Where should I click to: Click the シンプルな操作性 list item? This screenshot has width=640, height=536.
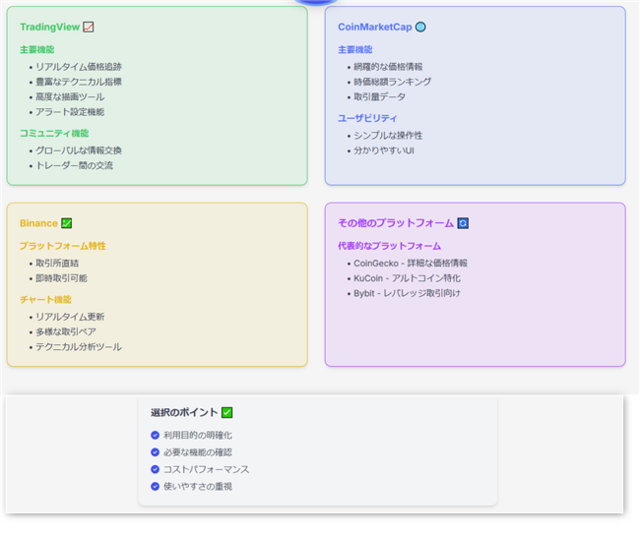coord(388,136)
